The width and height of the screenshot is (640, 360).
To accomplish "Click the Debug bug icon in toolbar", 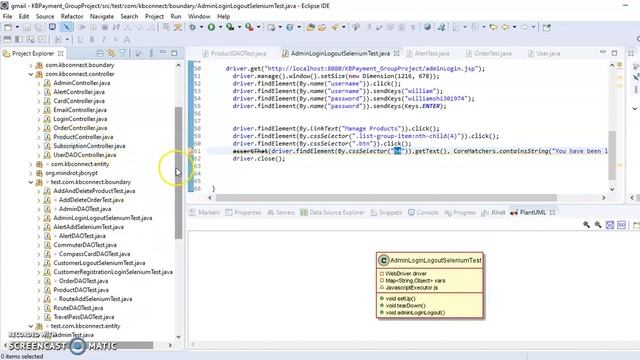I will click(x=192, y=27).
